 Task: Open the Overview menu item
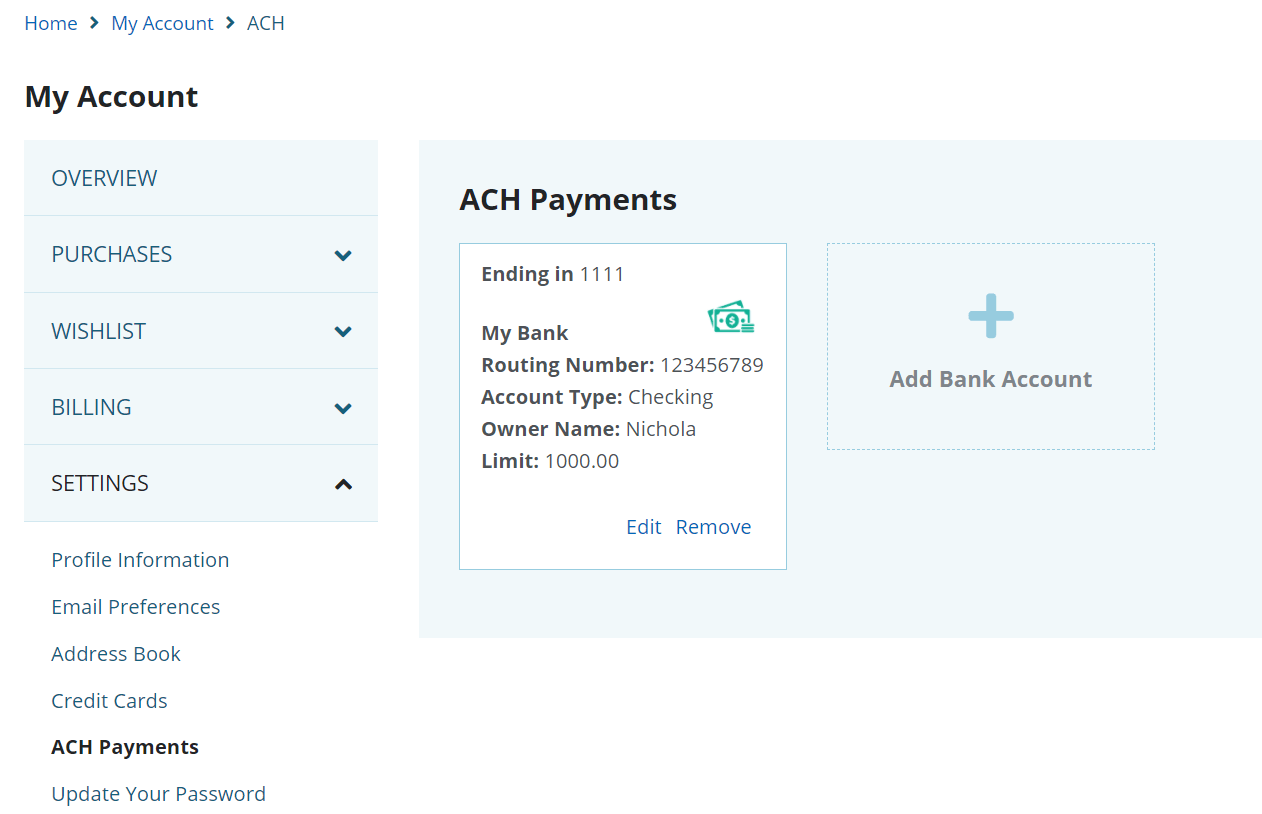click(201, 178)
